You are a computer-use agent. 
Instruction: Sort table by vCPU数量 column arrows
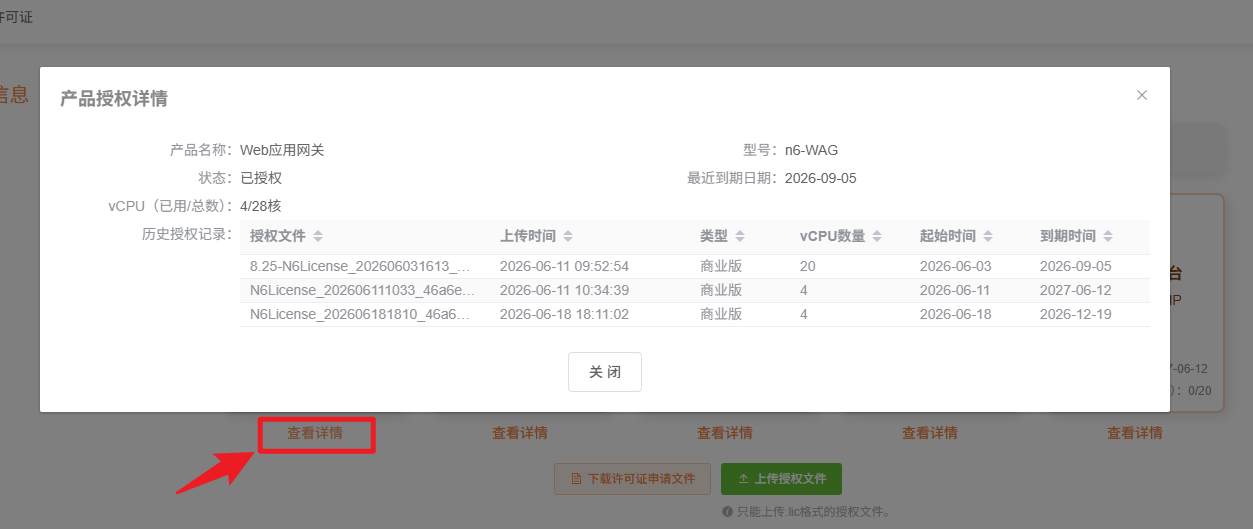click(877, 237)
